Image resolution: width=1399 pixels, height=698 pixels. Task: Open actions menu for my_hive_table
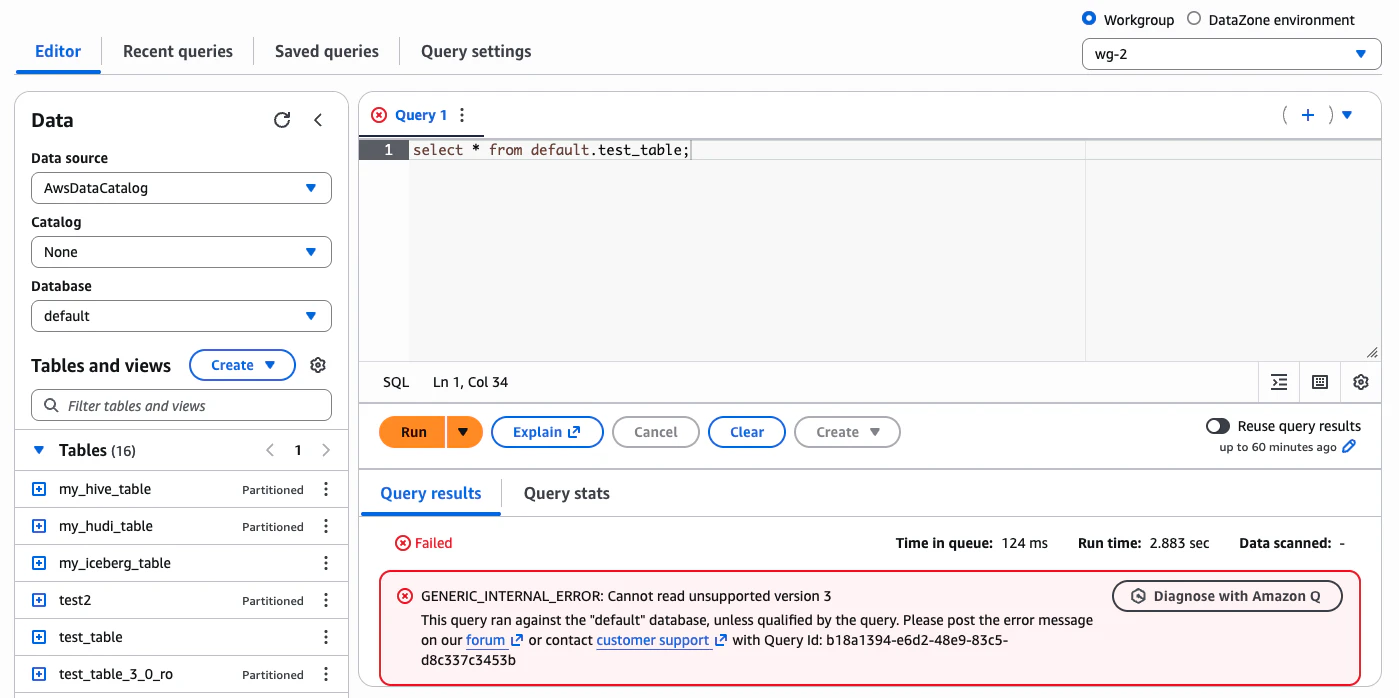tap(326, 489)
